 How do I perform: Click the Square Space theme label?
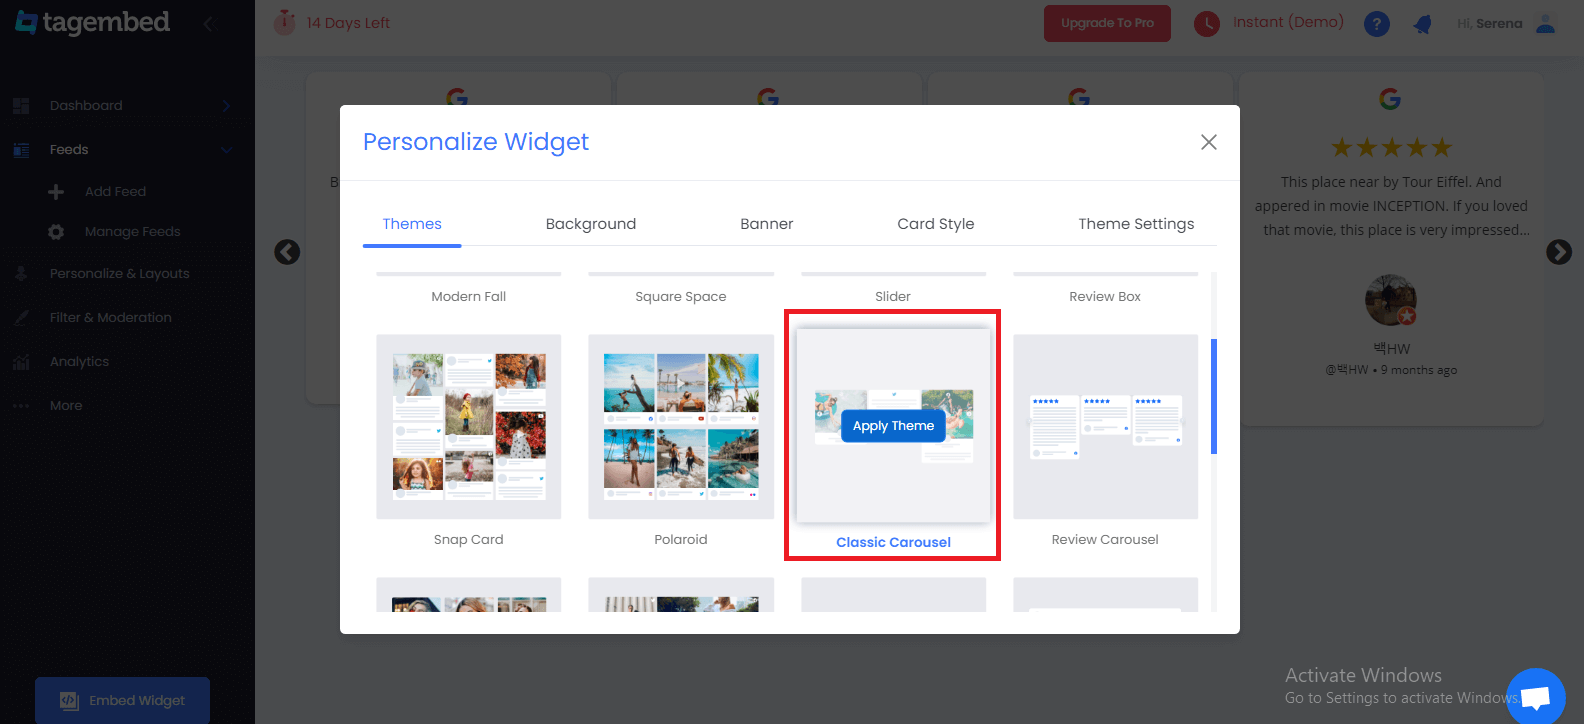(681, 297)
